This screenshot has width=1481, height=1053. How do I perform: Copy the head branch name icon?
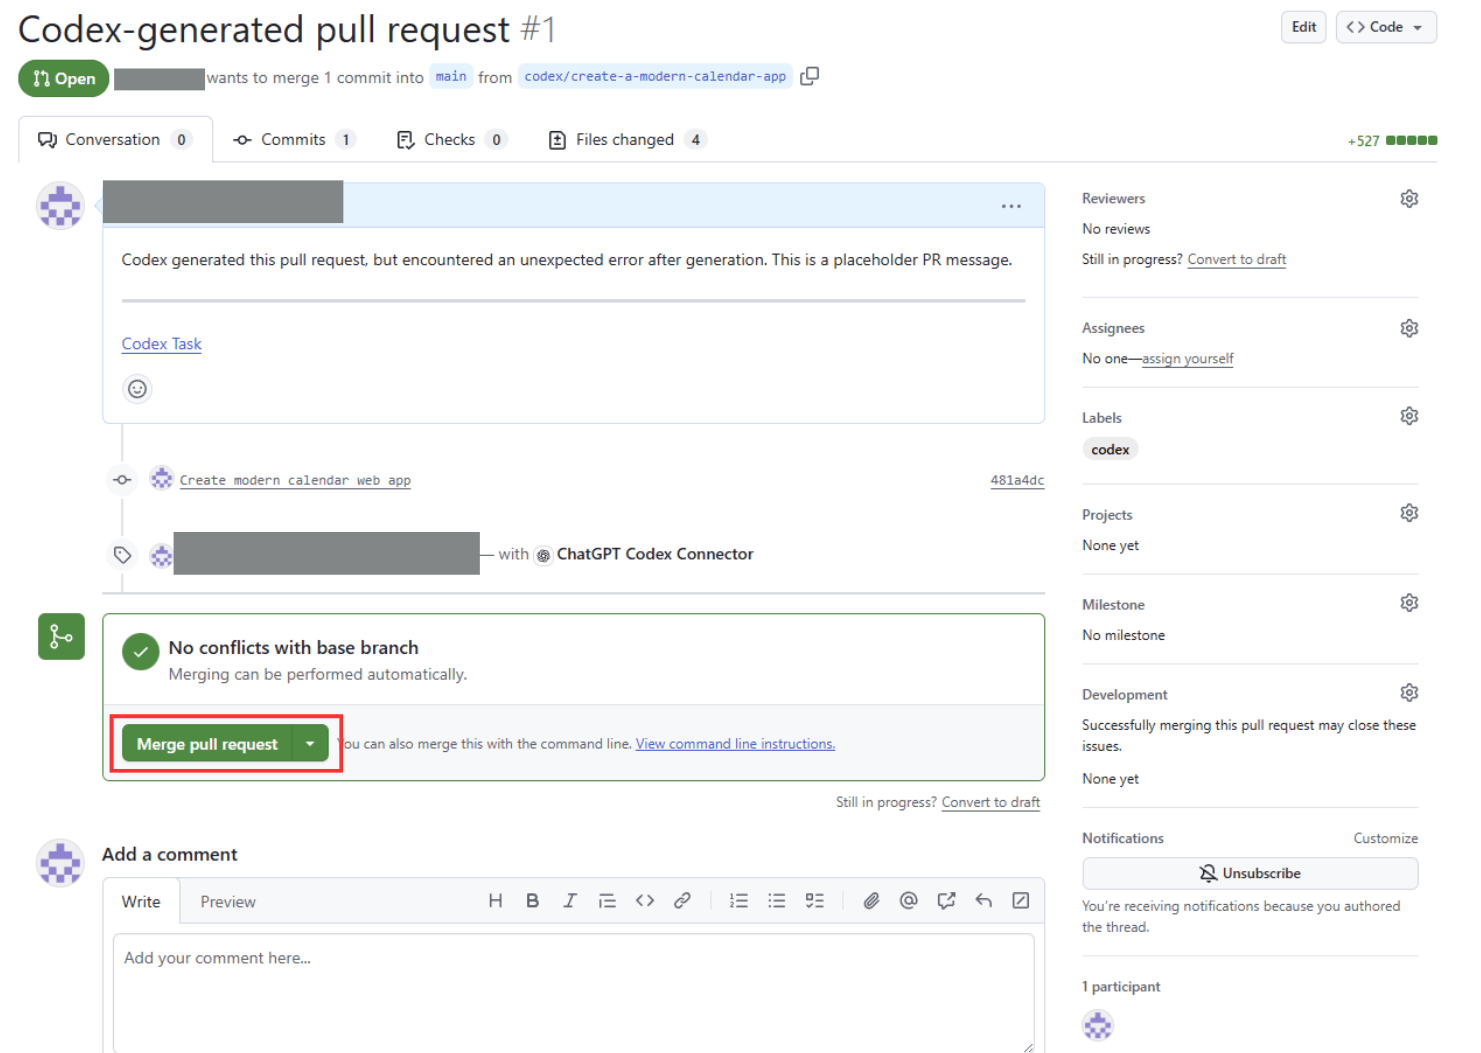(809, 76)
